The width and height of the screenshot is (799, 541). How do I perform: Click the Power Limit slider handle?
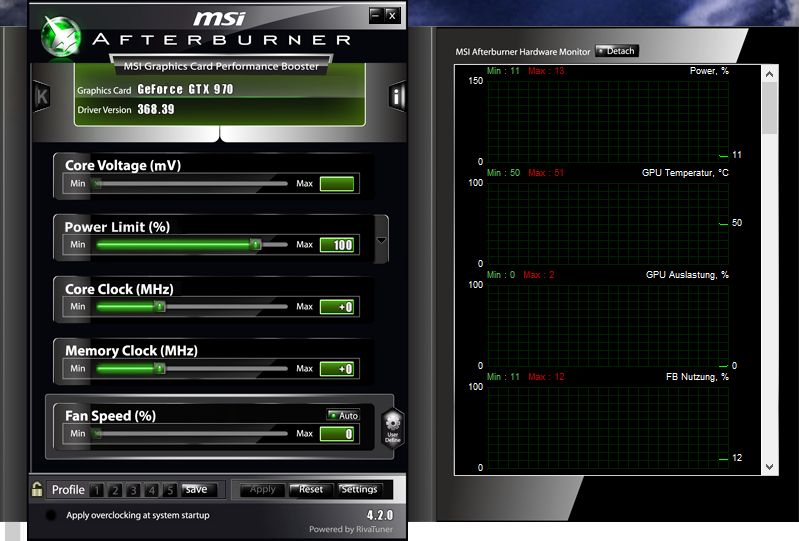[256, 245]
